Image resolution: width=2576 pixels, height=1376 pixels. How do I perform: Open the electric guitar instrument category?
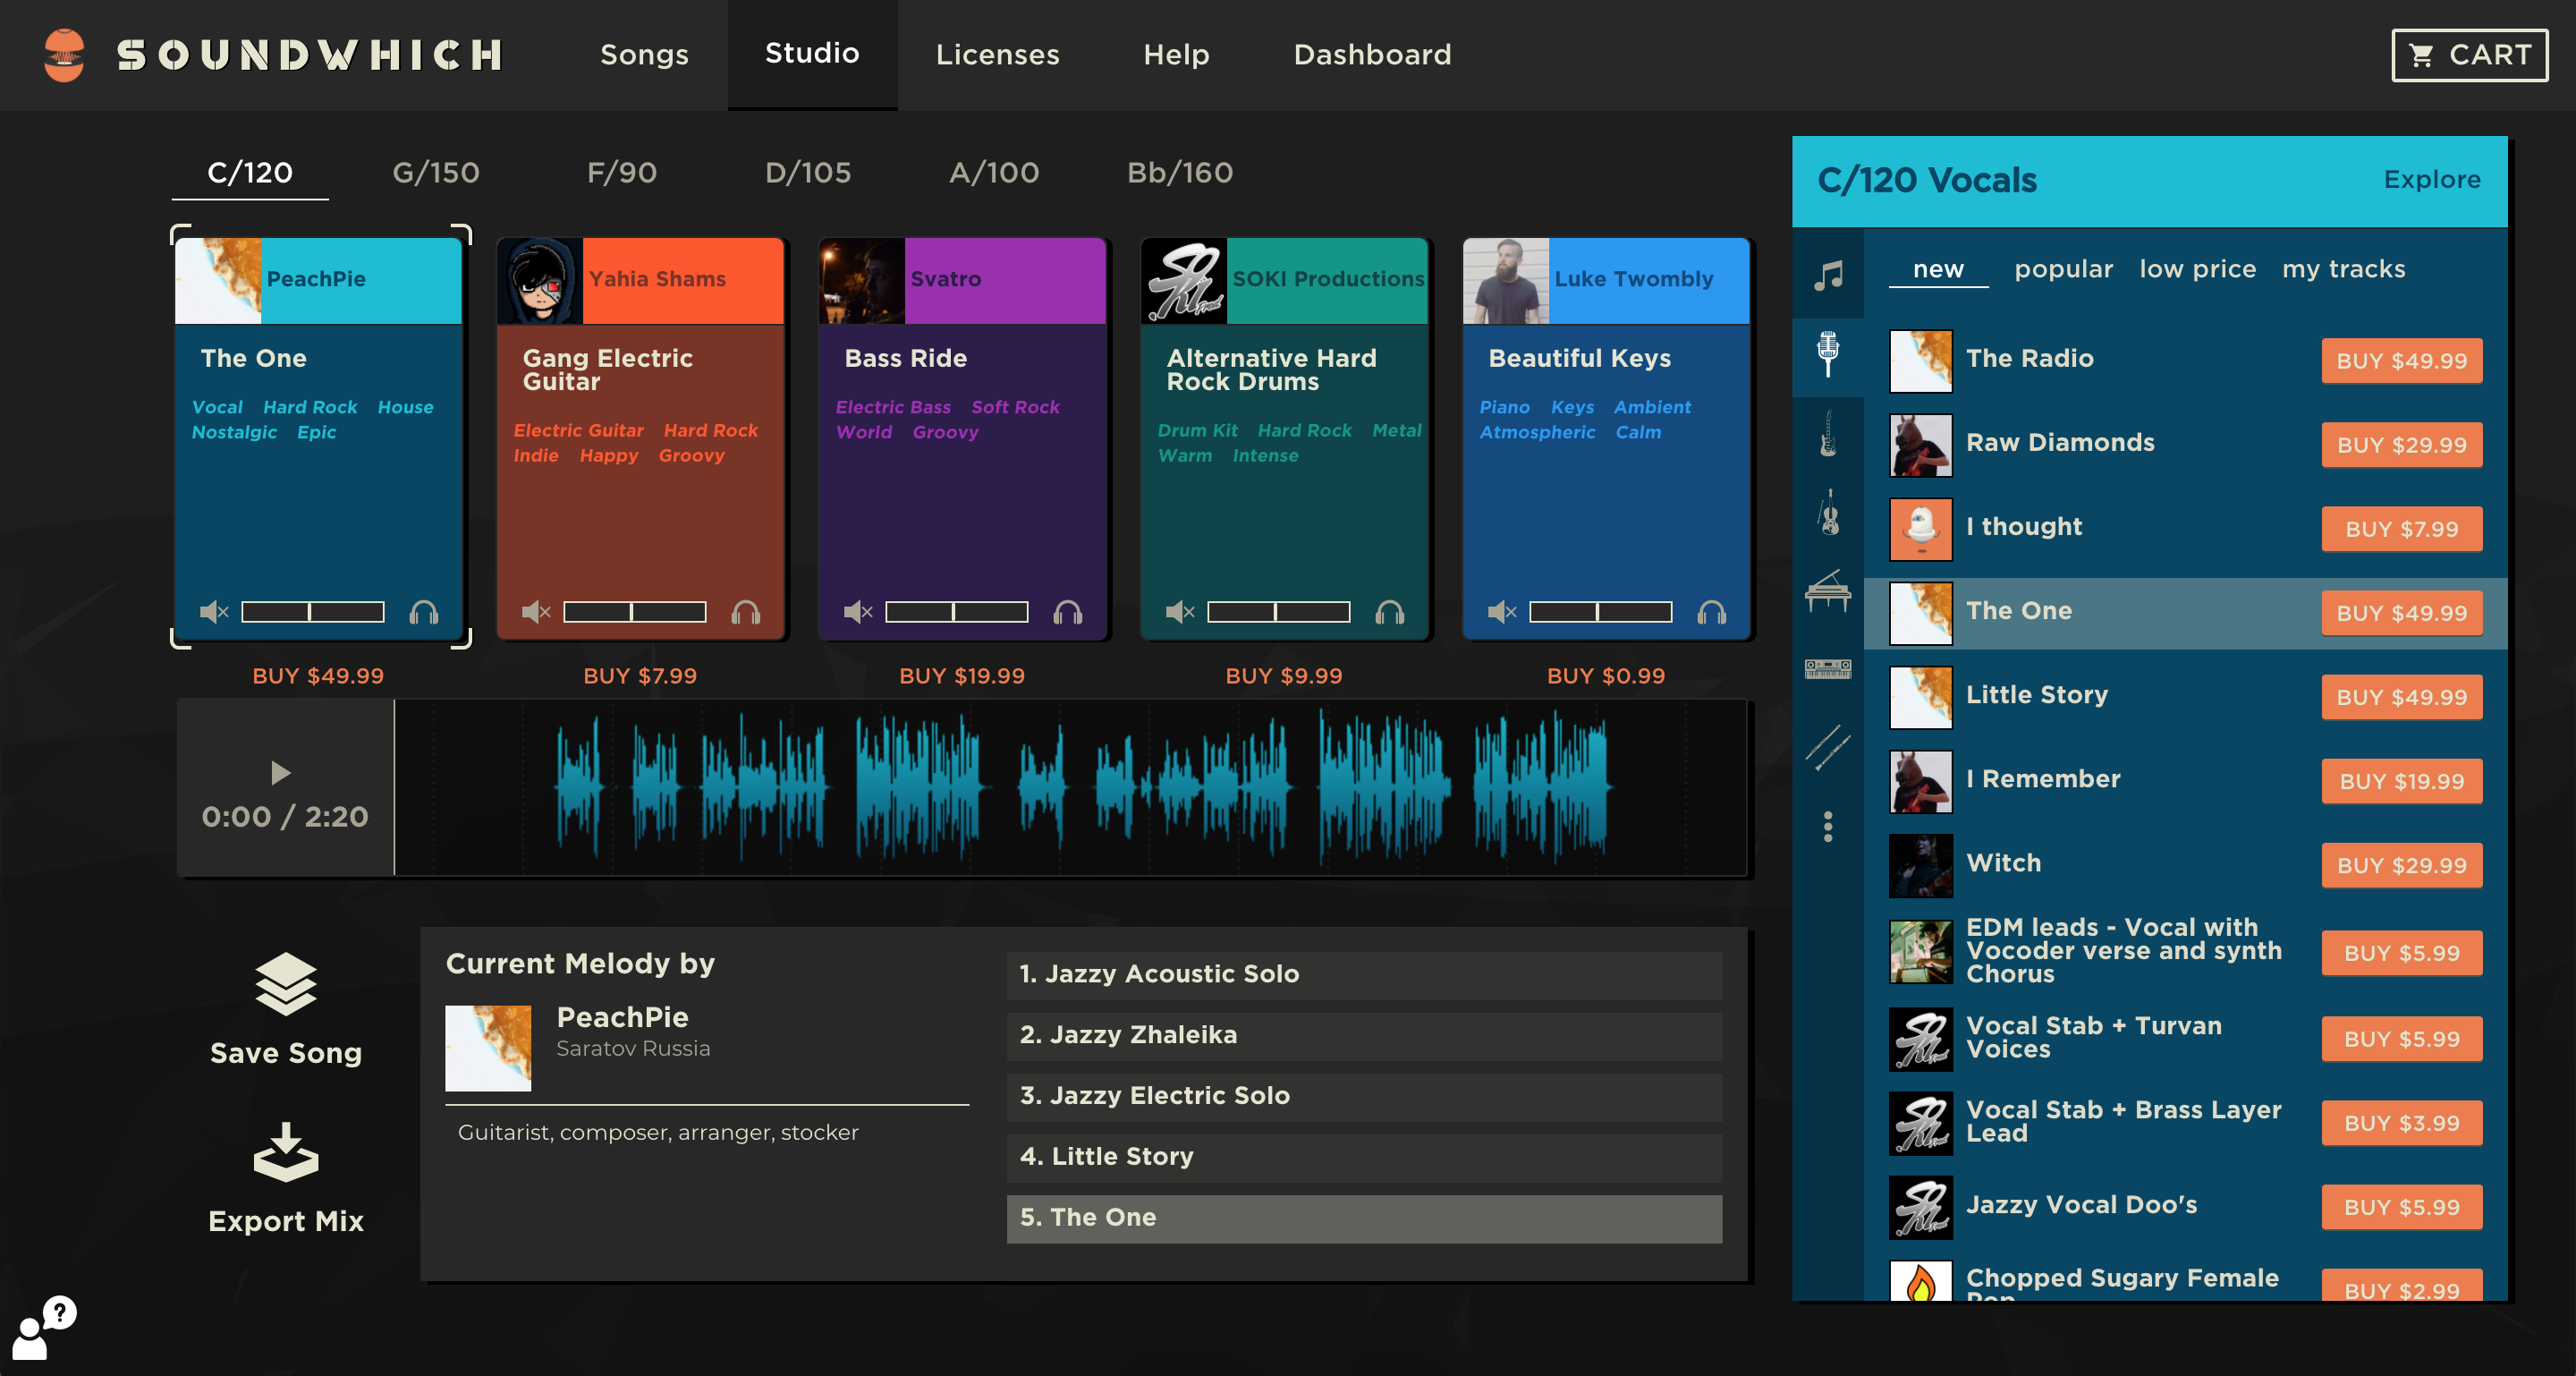point(1827,434)
